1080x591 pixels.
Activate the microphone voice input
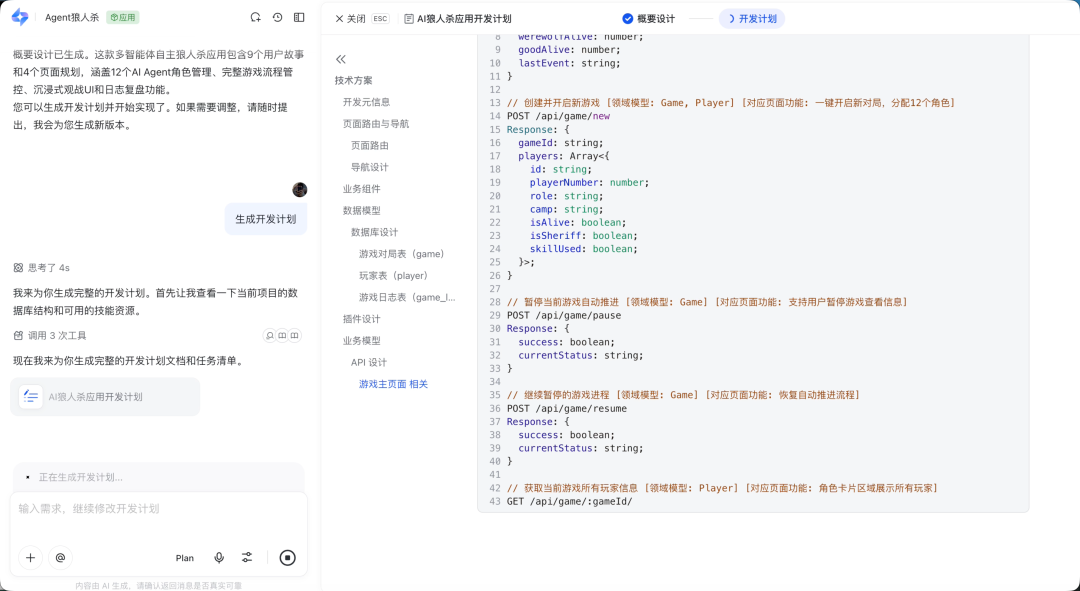pyautogui.click(x=219, y=558)
